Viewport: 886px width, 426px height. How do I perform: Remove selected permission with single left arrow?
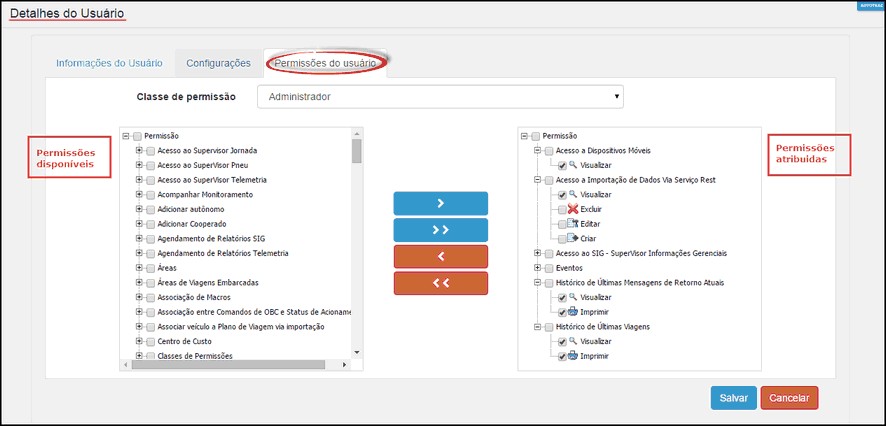tap(440, 257)
